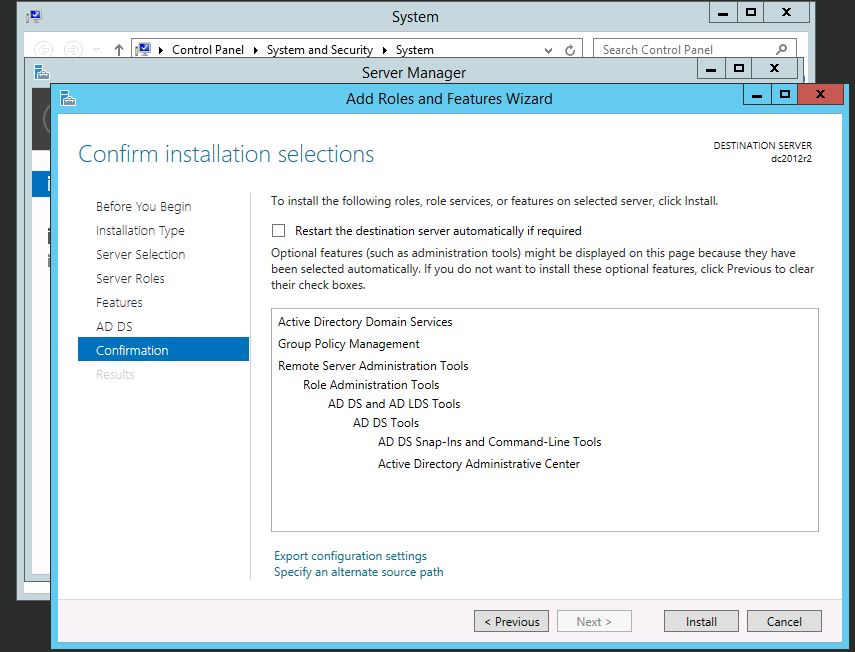The height and width of the screenshot is (652, 855).
Task: Go to Server Roles step
Action: pyautogui.click(x=130, y=279)
